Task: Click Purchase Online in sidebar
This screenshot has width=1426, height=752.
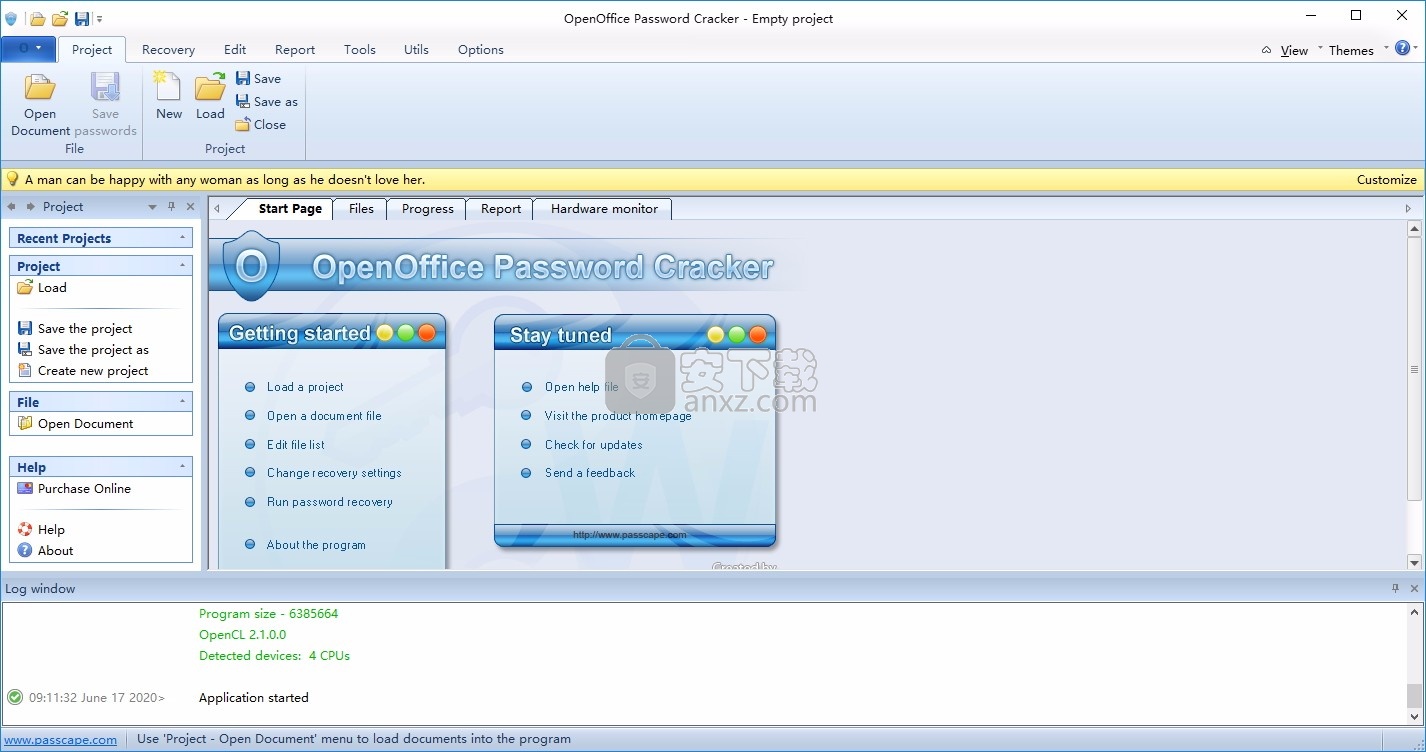Action: coord(74,488)
